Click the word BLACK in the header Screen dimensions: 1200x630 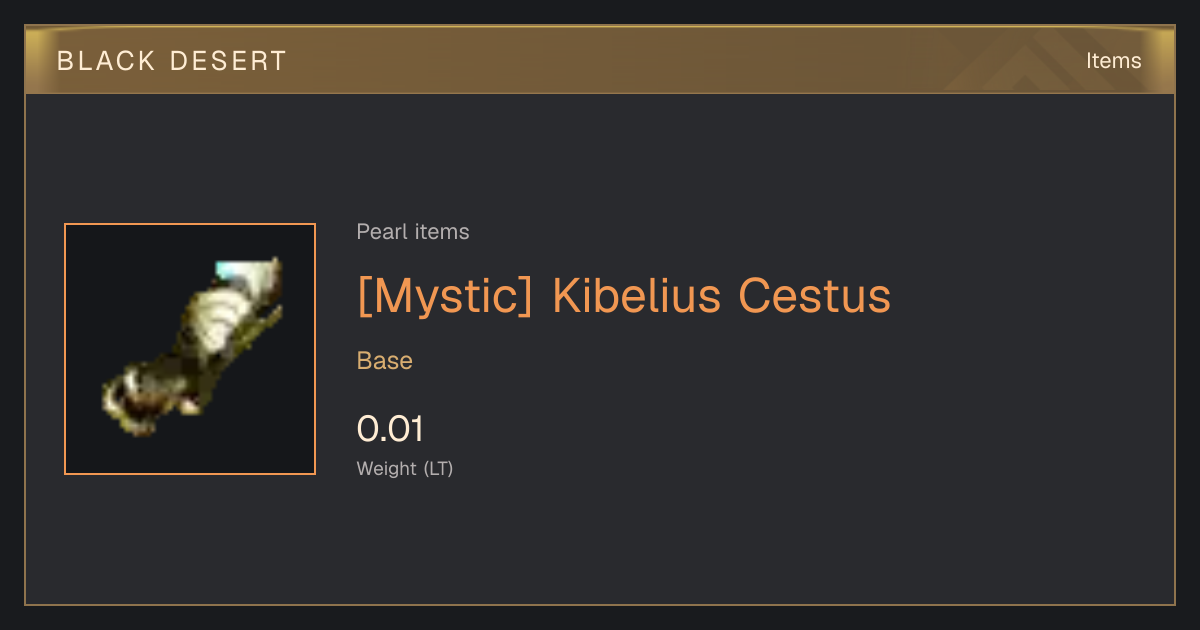pos(107,61)
